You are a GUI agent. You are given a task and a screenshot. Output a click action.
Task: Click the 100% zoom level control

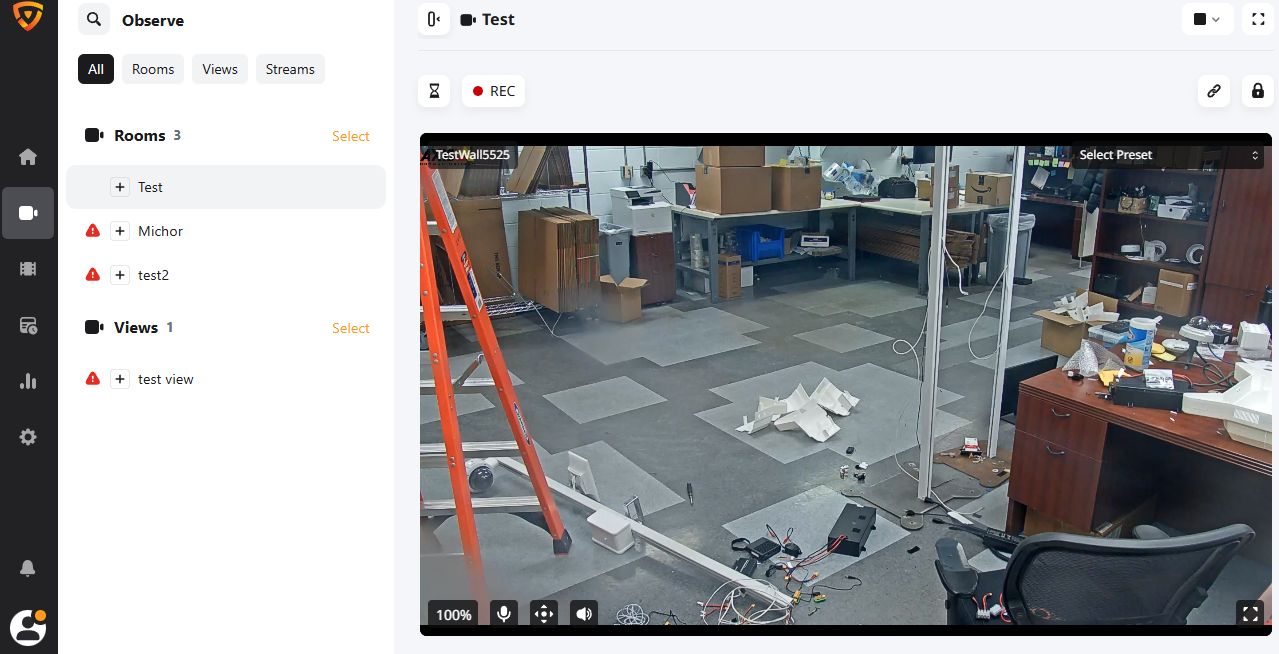(453, 614)
